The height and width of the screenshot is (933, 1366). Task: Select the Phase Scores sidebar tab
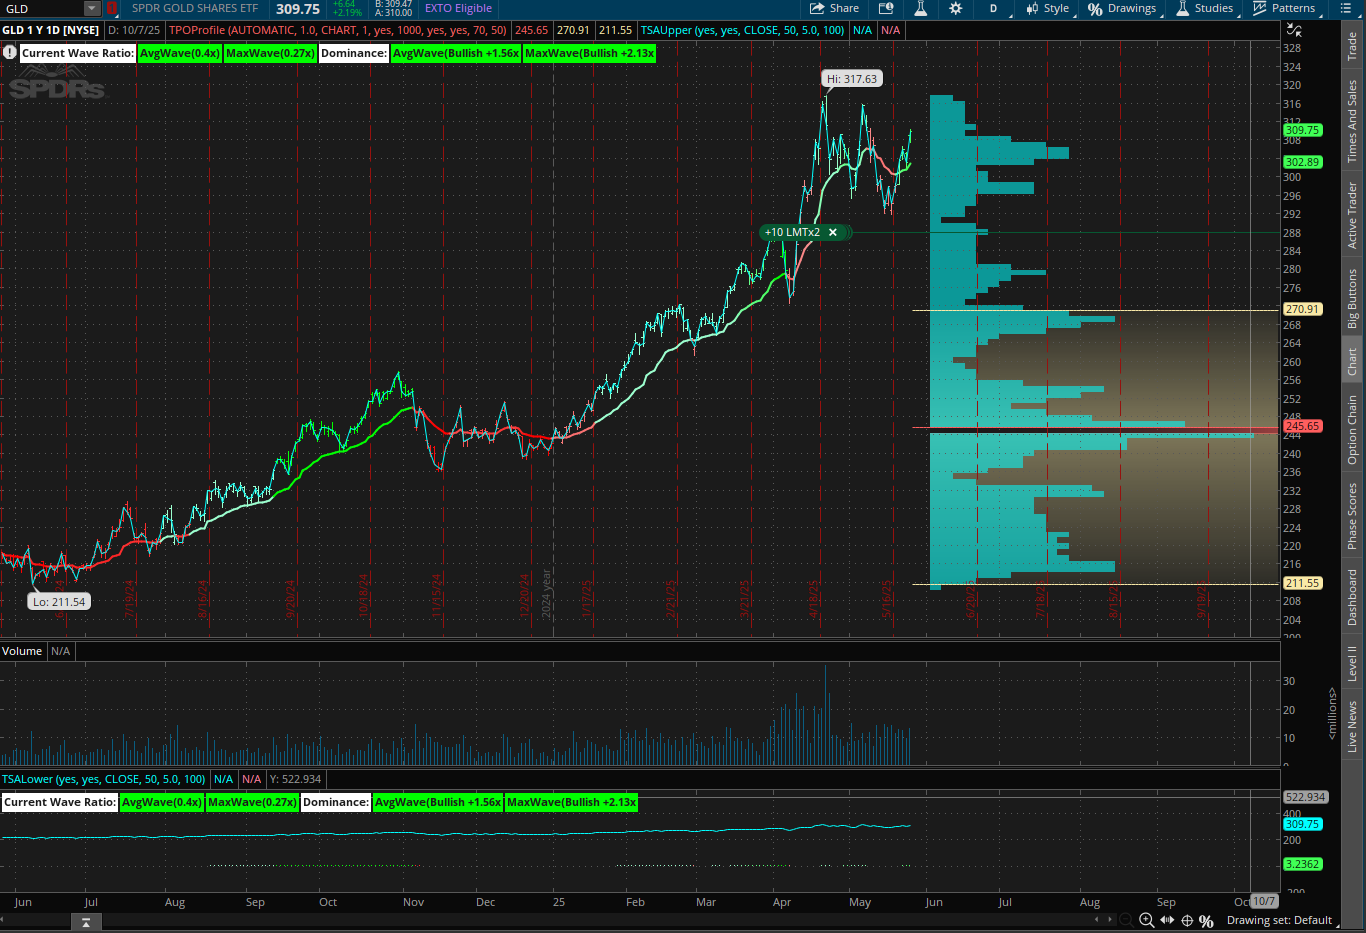coord(1352,516)
